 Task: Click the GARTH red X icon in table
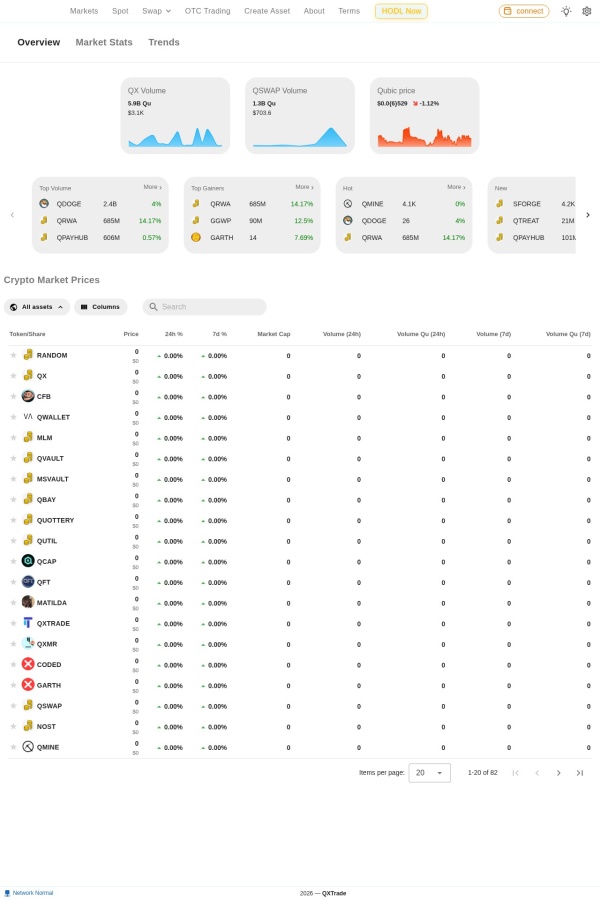click(28, 685)
